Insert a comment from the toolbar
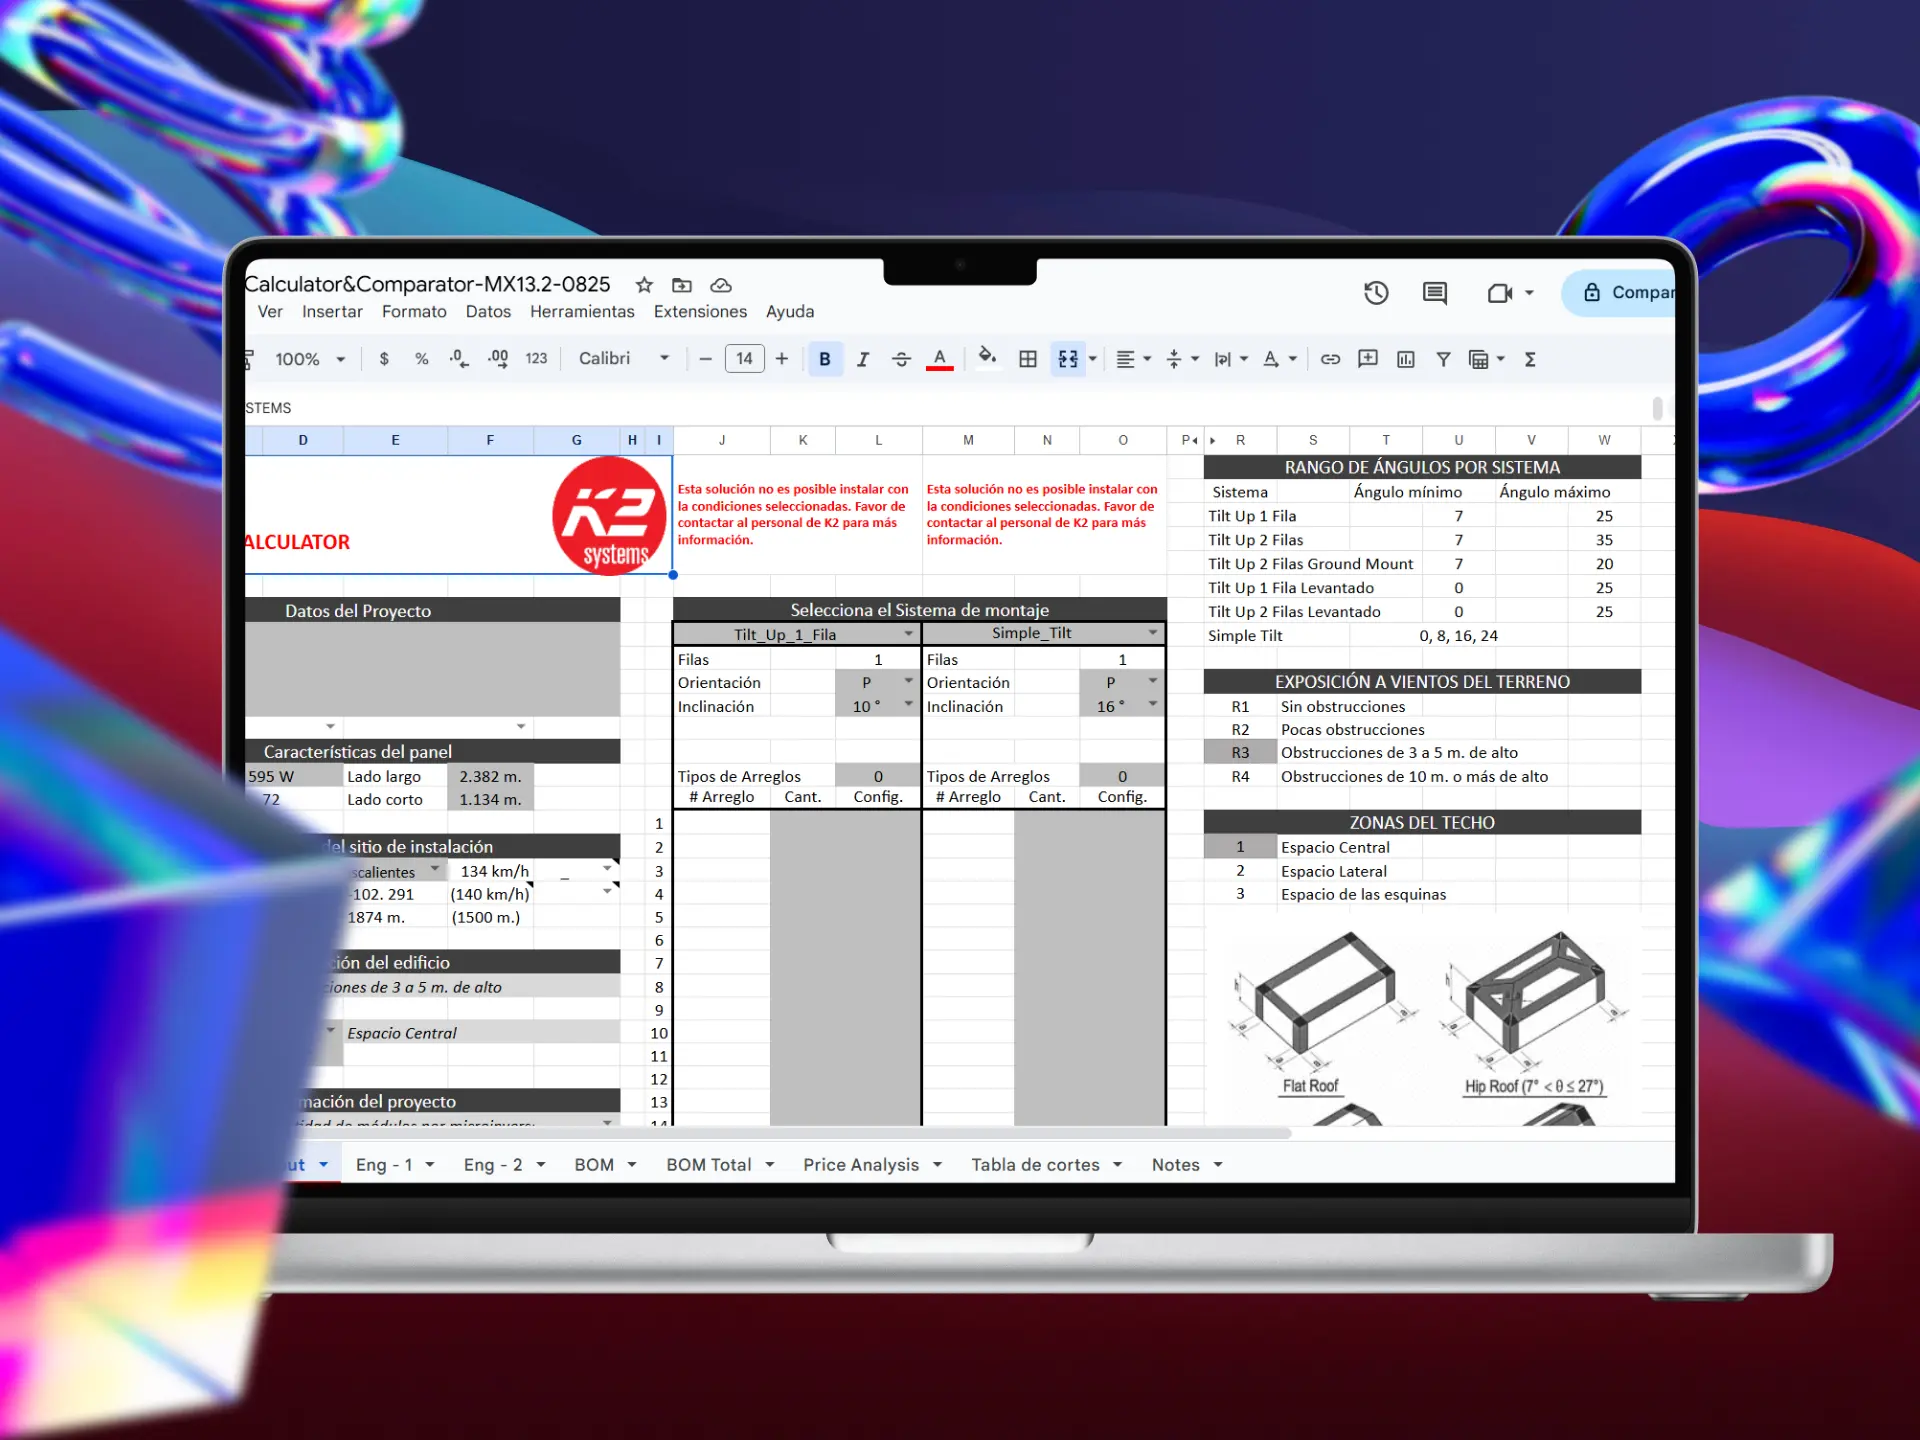The image size is (1920, 1440). [x=1367, y=358]
